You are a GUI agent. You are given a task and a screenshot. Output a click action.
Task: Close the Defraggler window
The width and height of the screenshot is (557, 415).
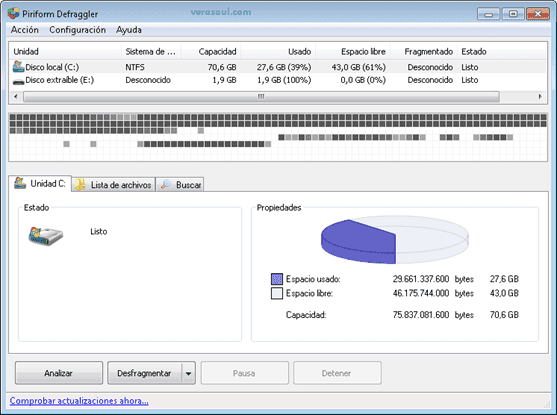538,14
